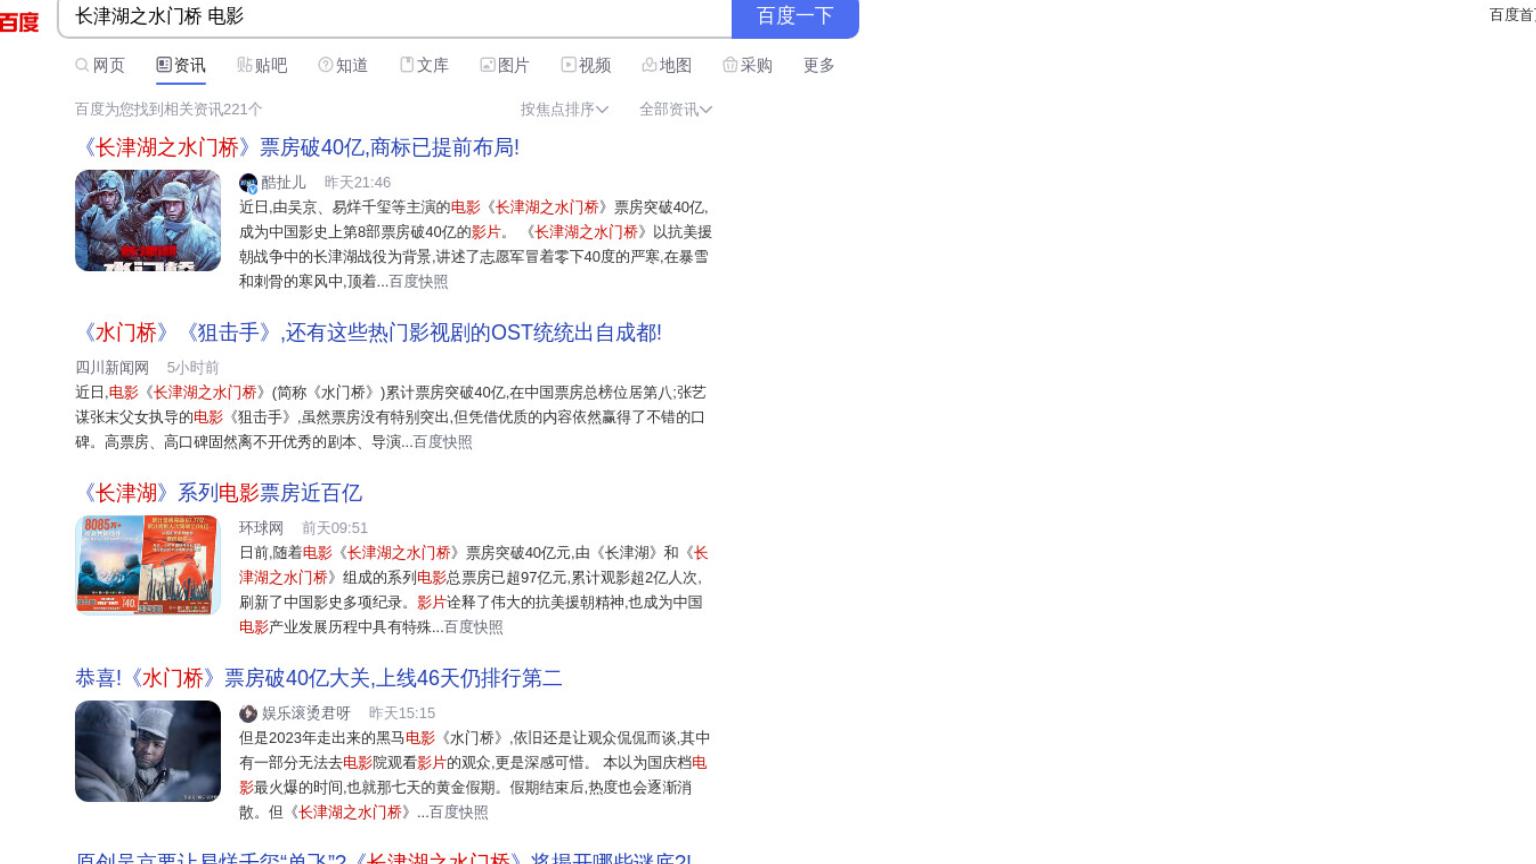Open headline 票房破40亿,商标已提前布局
Viewport: 1536px width, 864px height.
pos(297,148)
